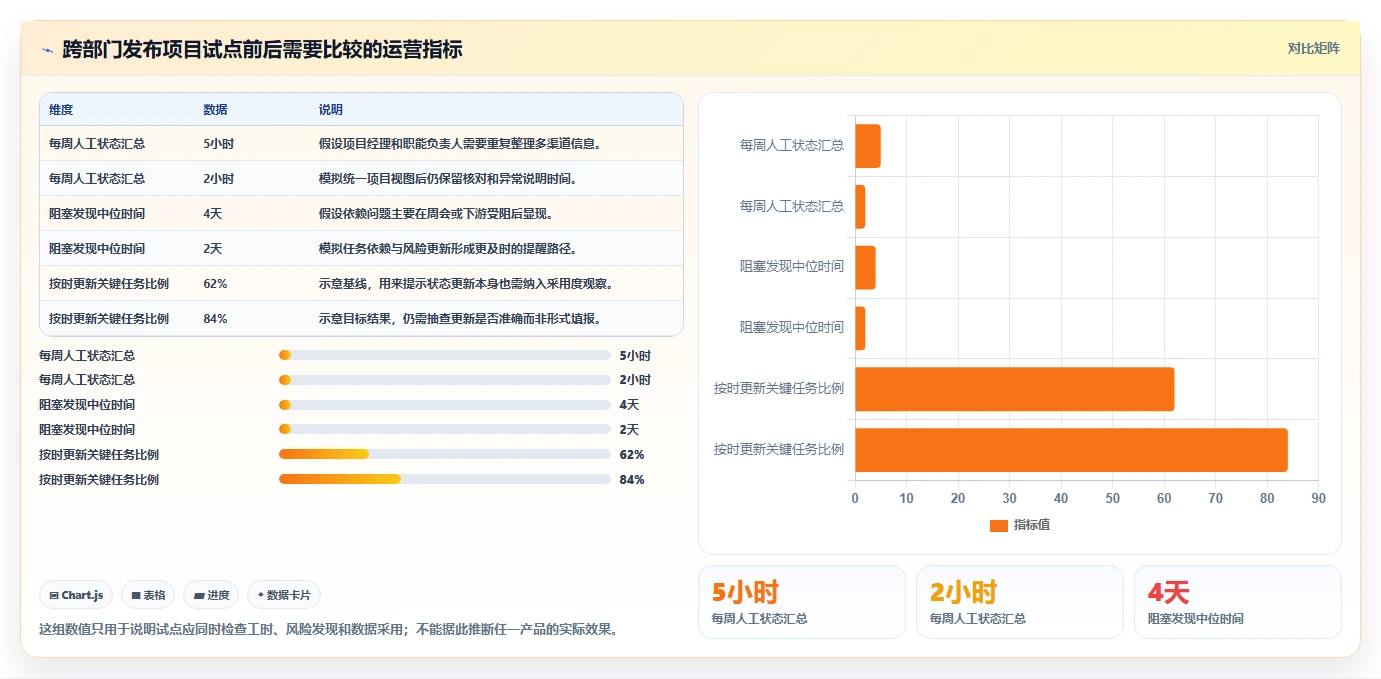
Task: Click the 2天 cell in the table
Action: (212, 249)
